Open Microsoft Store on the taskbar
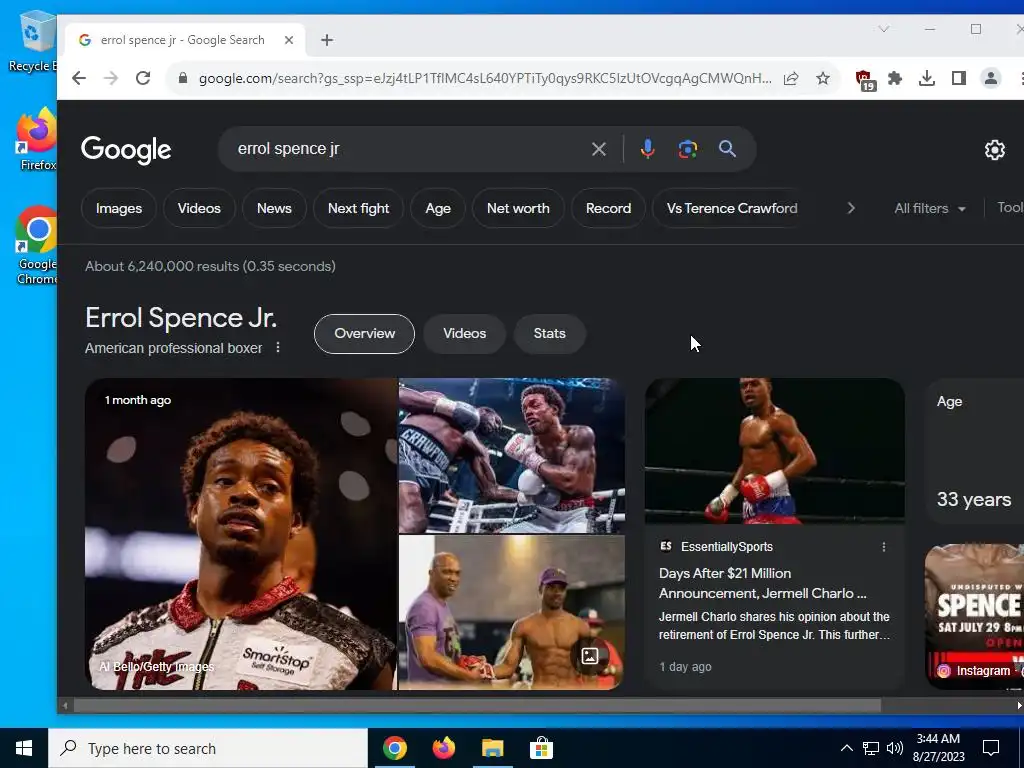The height and width of the screenshot is (768, 1024). [x=541, y=748]
